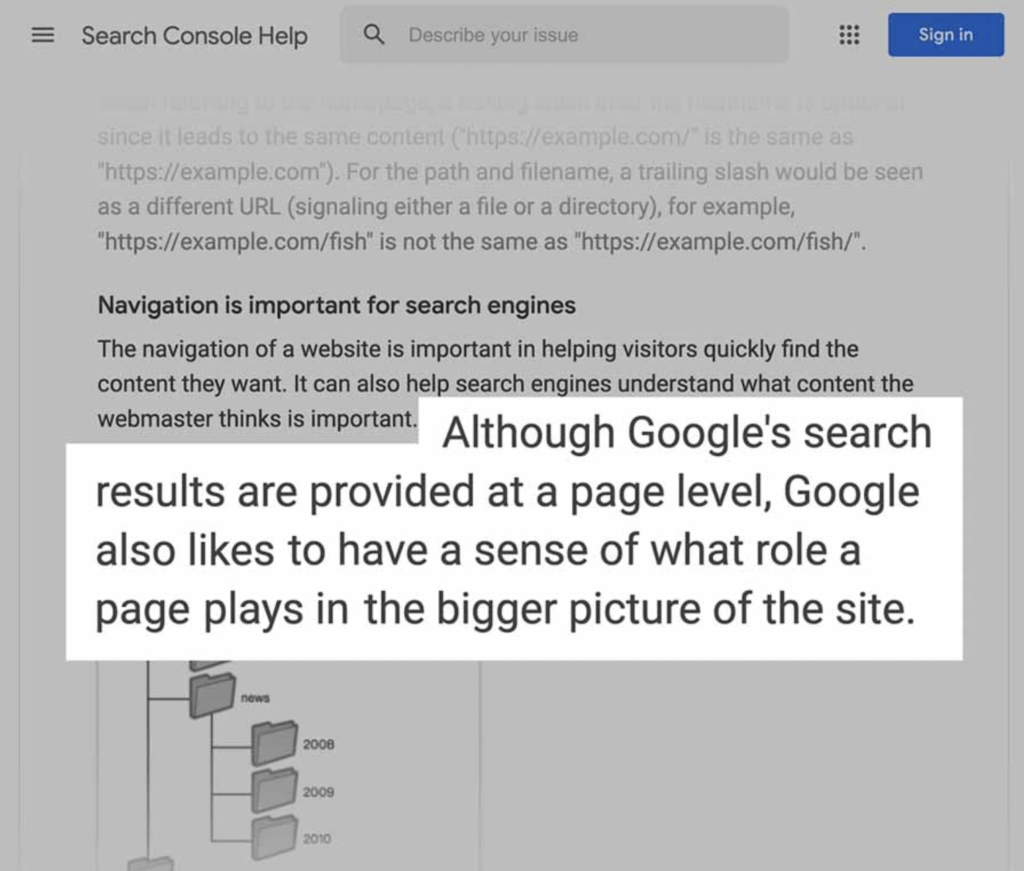The image size is (1024, 871).
Task: Click the folder above the news folder
Action: [210, 665]
